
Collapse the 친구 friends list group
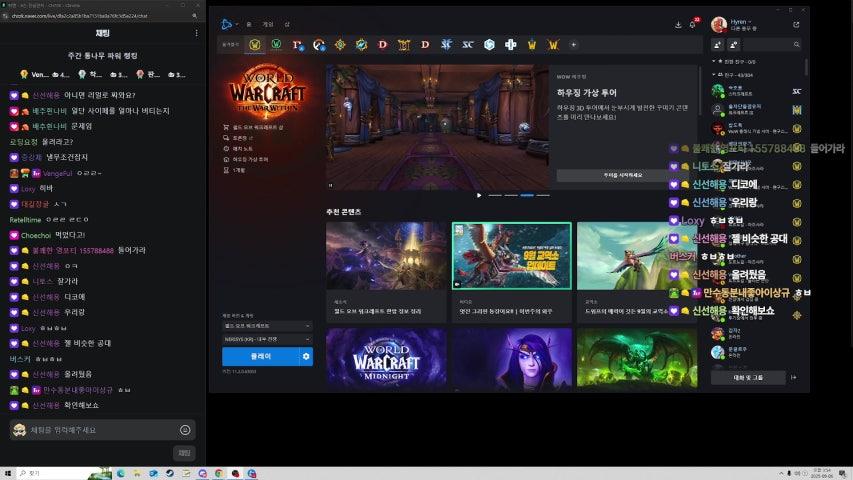(x=714, y=75)
